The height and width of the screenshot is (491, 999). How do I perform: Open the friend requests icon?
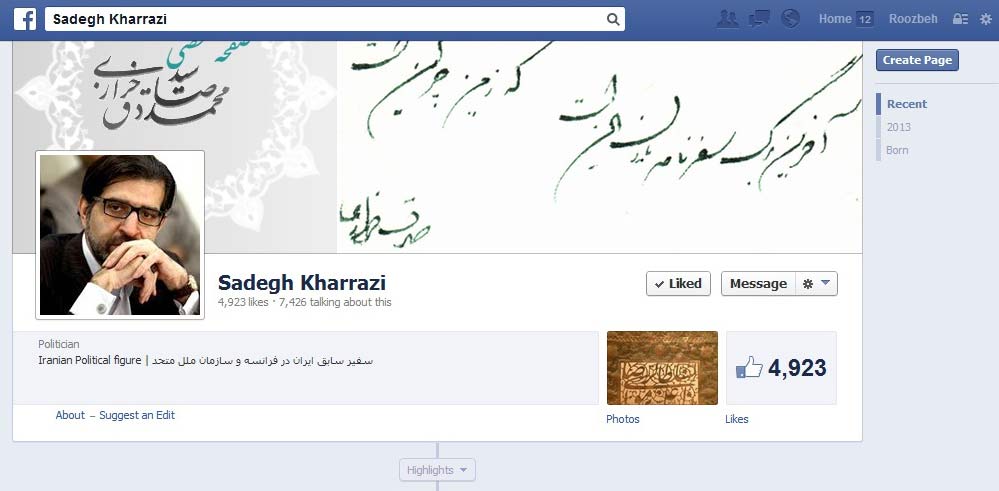tap(728, 19)
